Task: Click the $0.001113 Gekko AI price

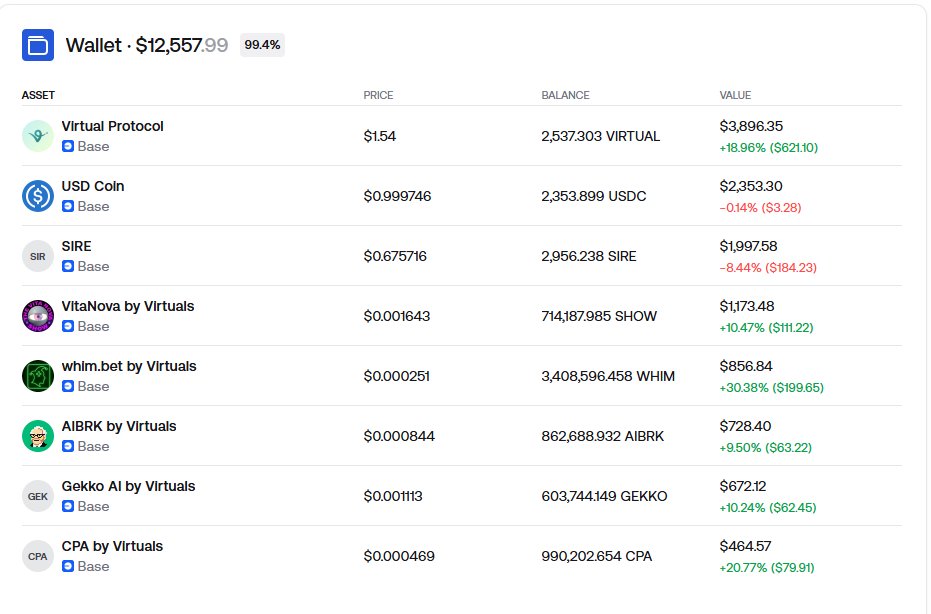Action: [x=392, y=496]
